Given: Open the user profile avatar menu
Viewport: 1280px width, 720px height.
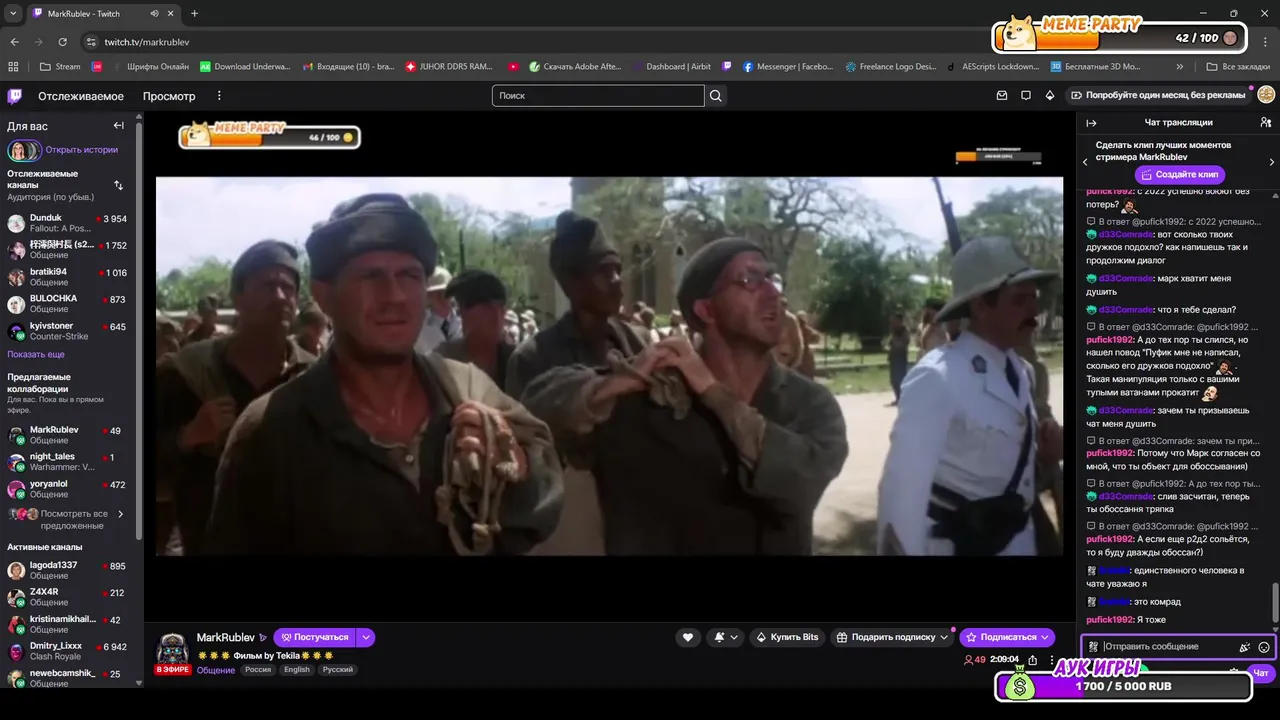Looking at the screenshot, I should coord(1266,95).
